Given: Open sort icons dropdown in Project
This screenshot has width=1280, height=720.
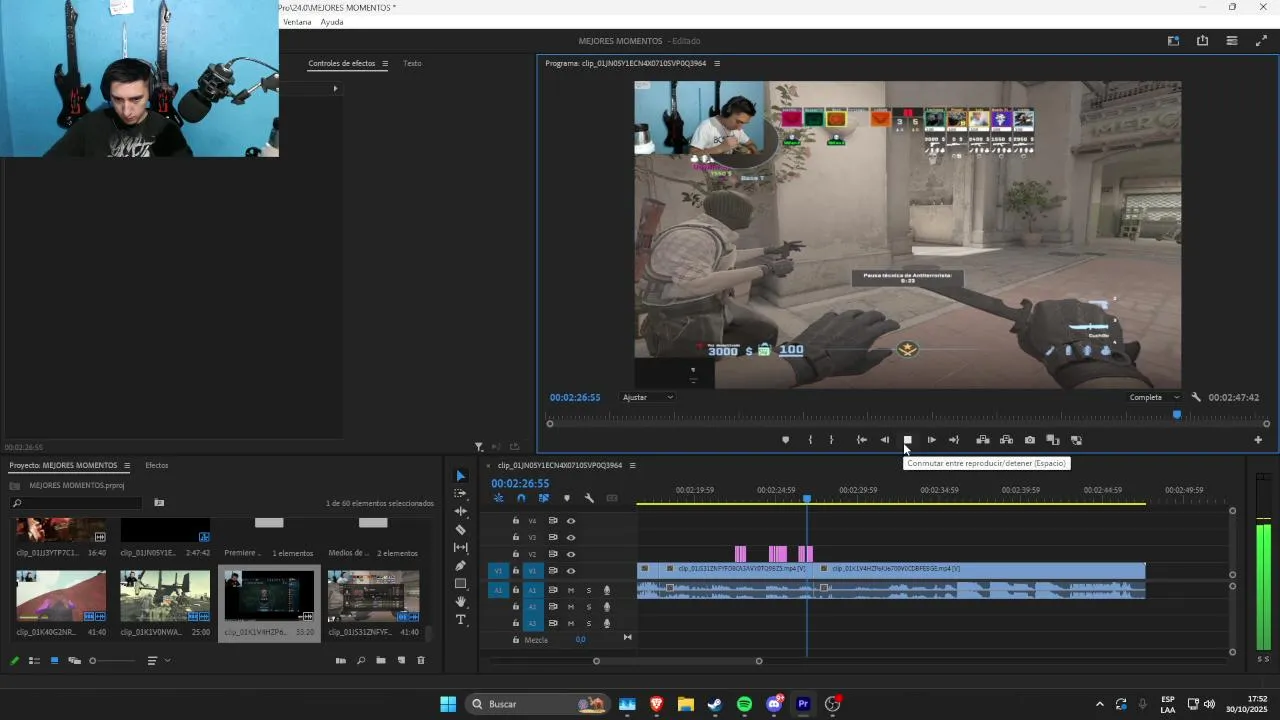Looking at the screenshot, I should click(x=158, y=660).
